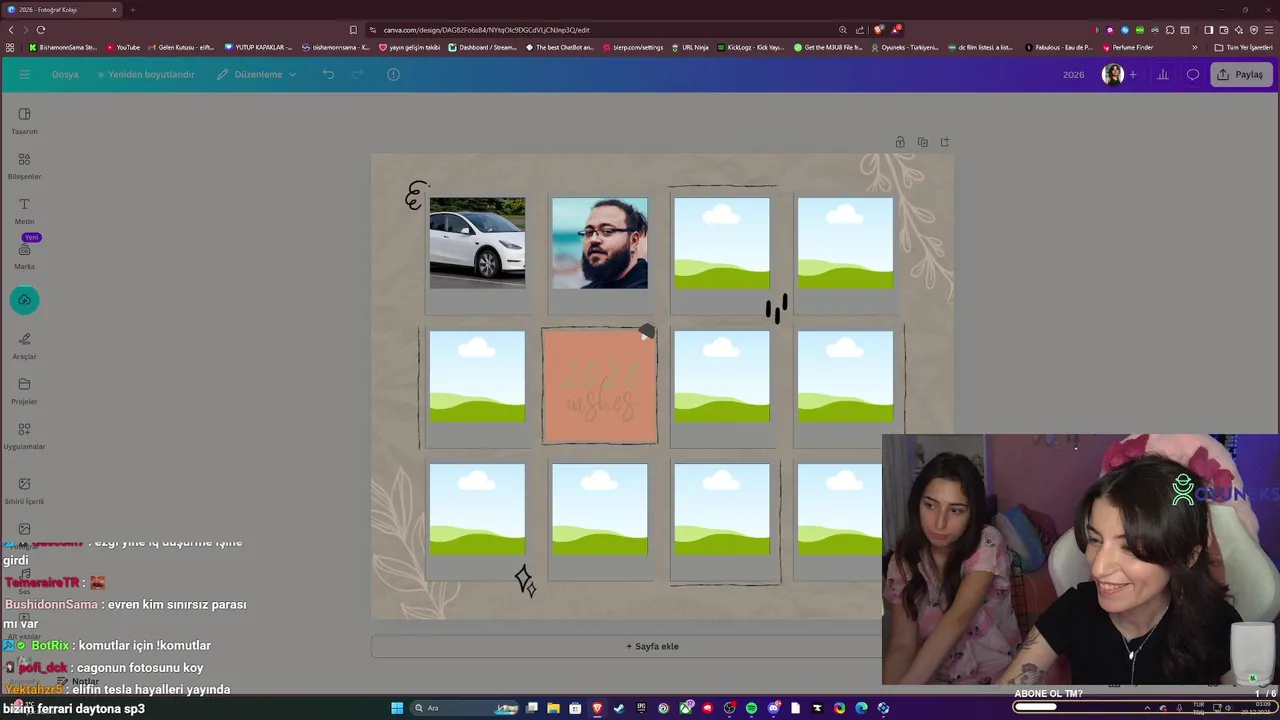Click the Notlar notes button
Viewport: 1280px width, 720px height.
click(x=78, y=682)
